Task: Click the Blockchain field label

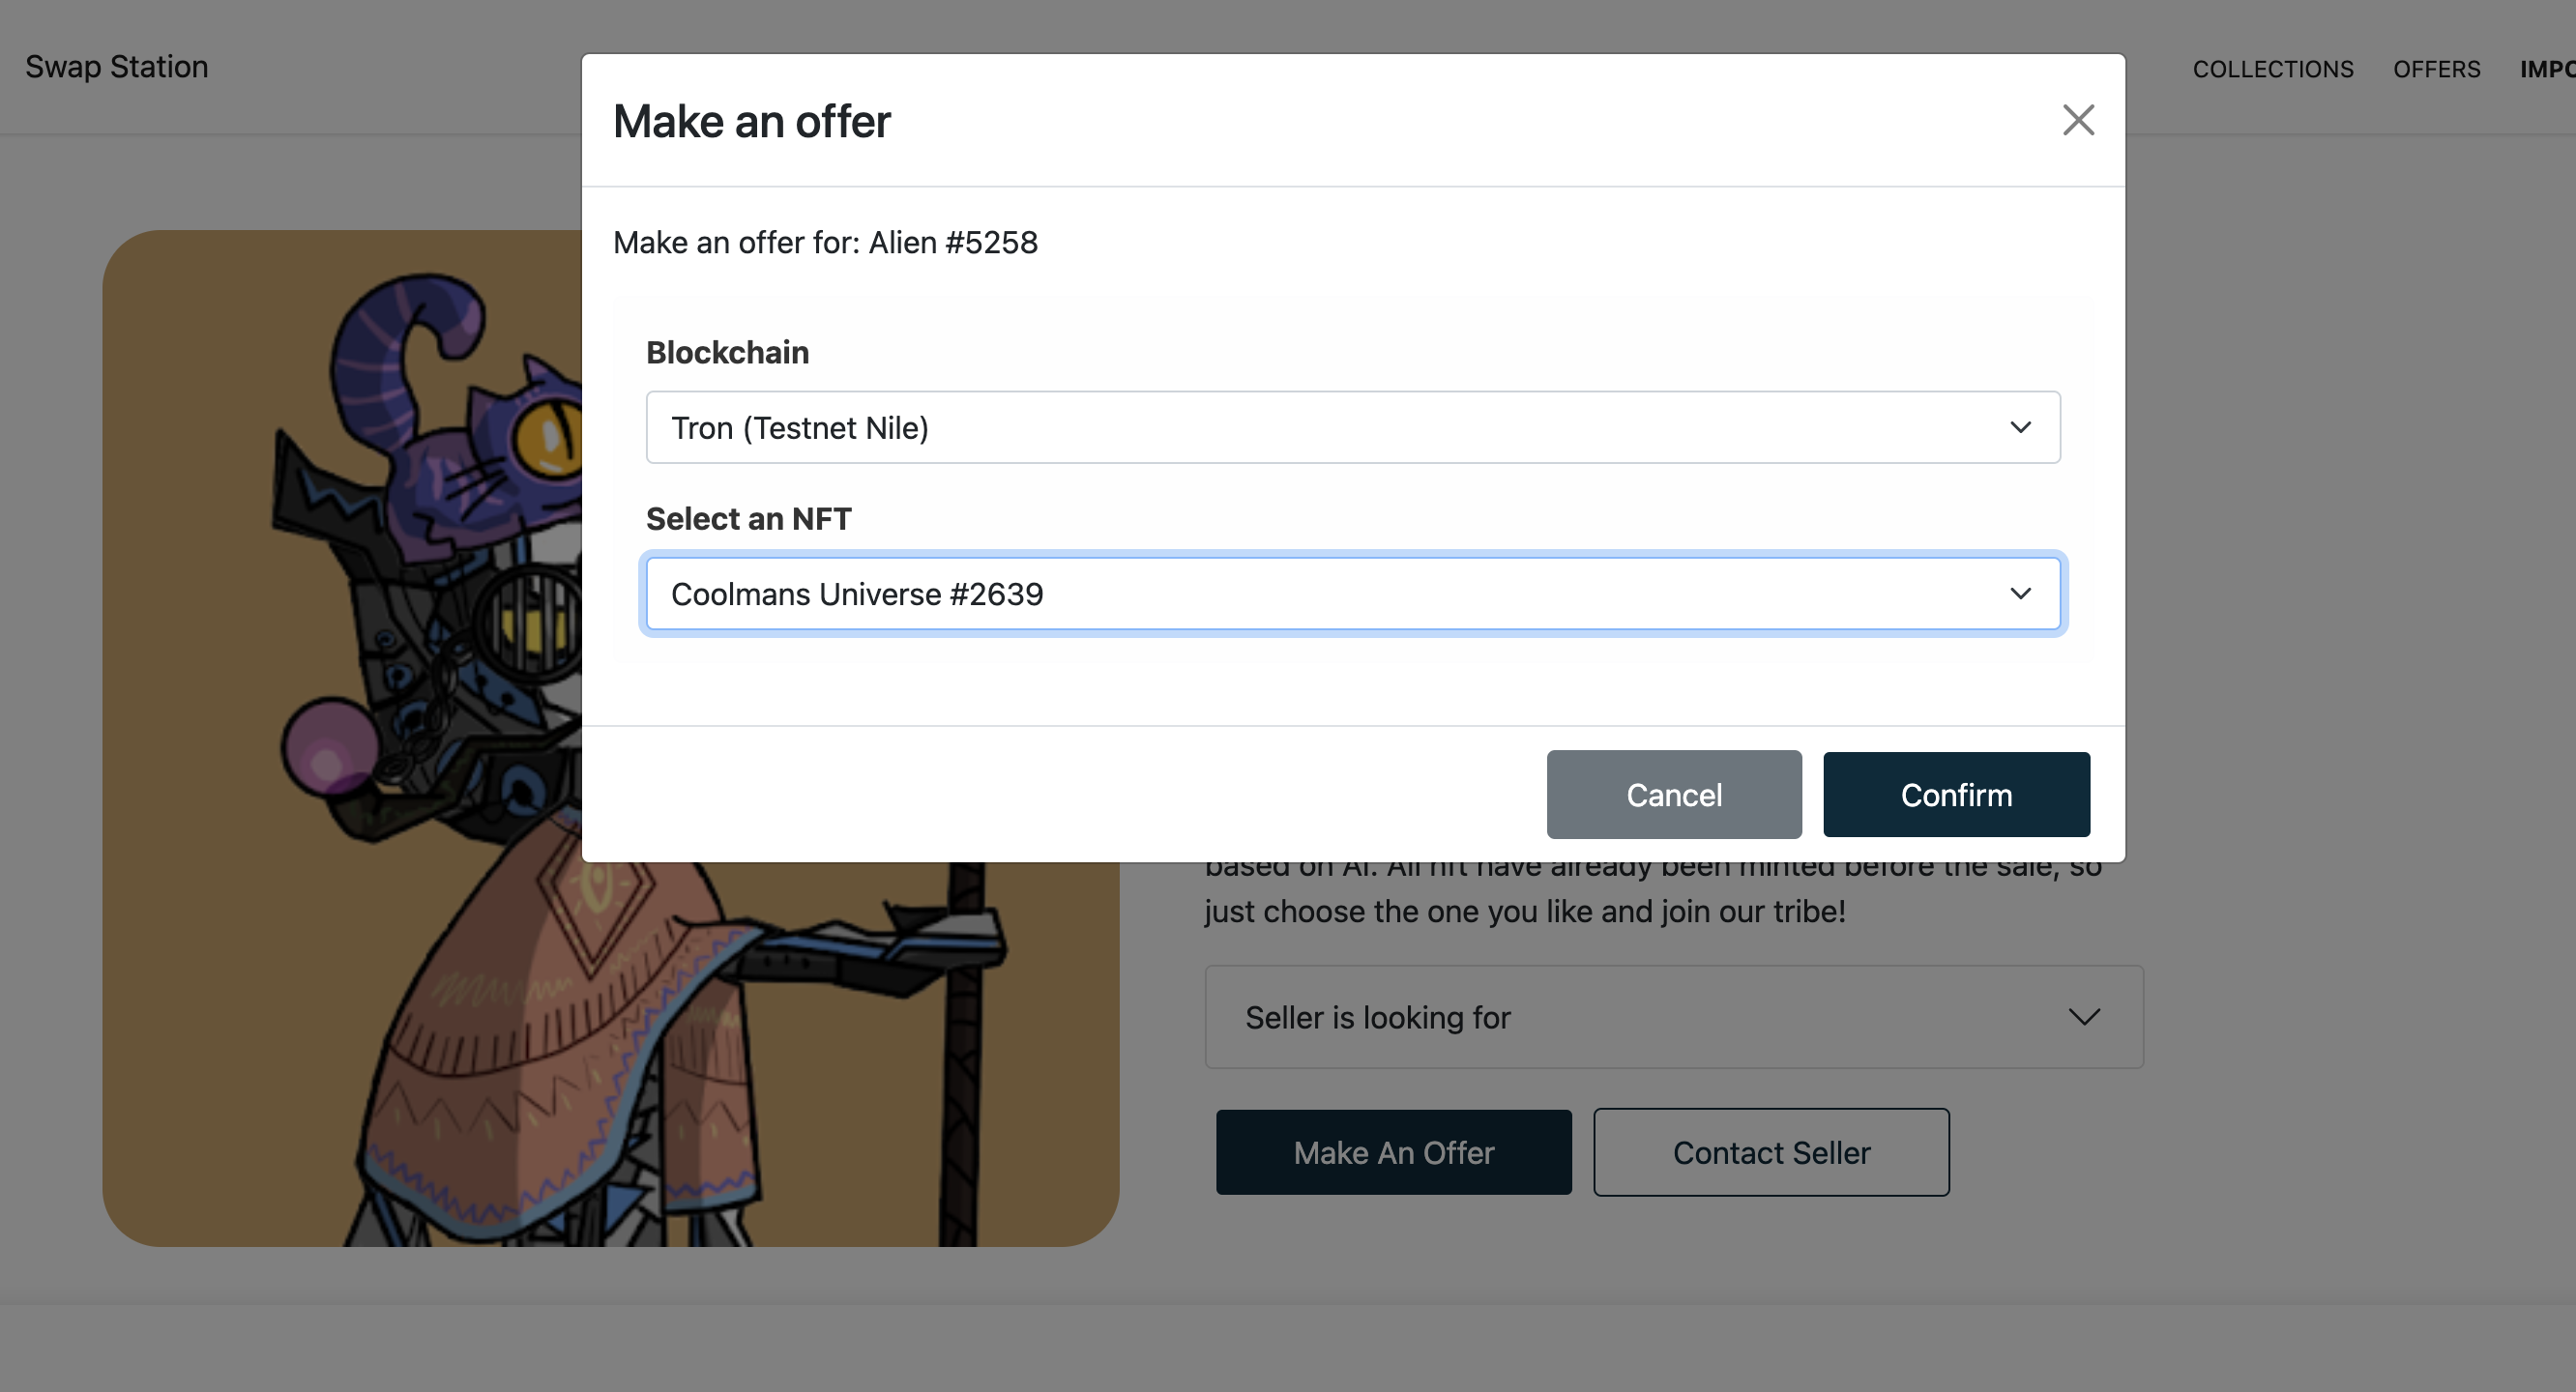Action: [x=727, y=353]
